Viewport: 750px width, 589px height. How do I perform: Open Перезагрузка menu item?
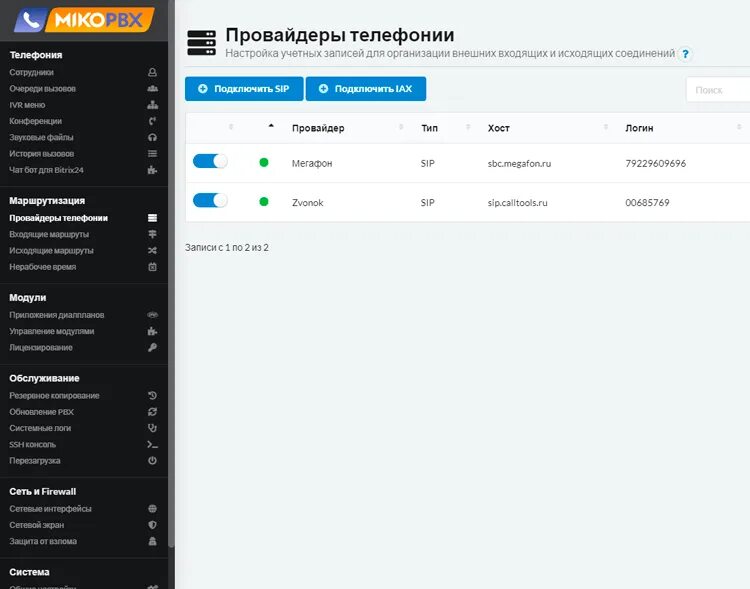35,461
